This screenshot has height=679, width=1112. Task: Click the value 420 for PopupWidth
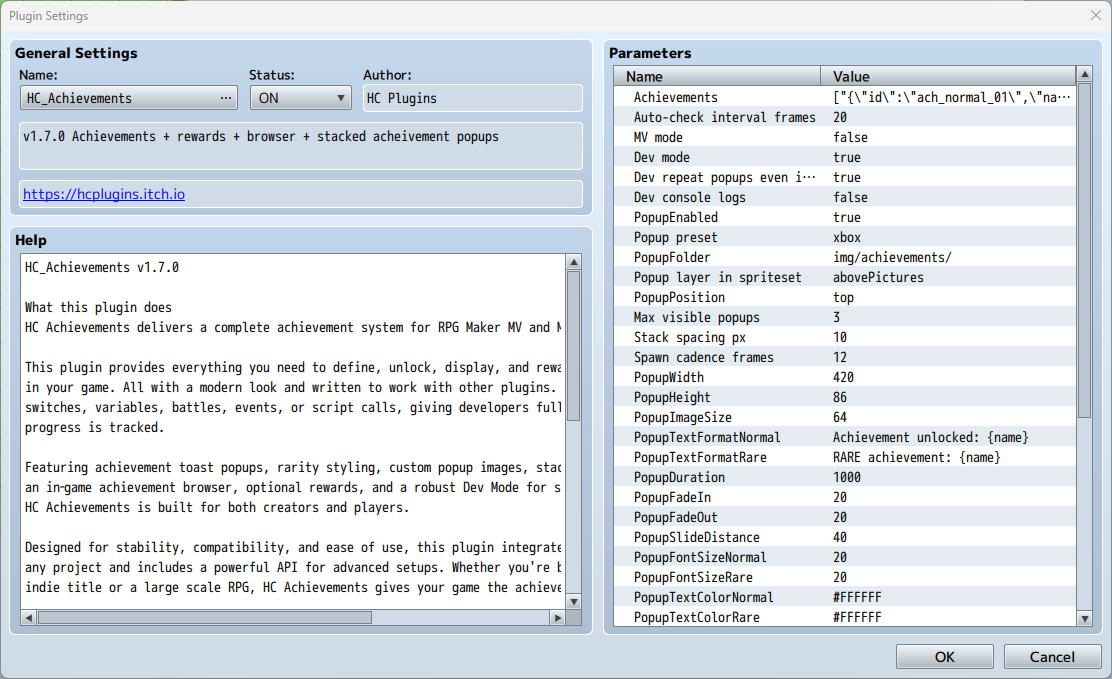coord(843,377)
